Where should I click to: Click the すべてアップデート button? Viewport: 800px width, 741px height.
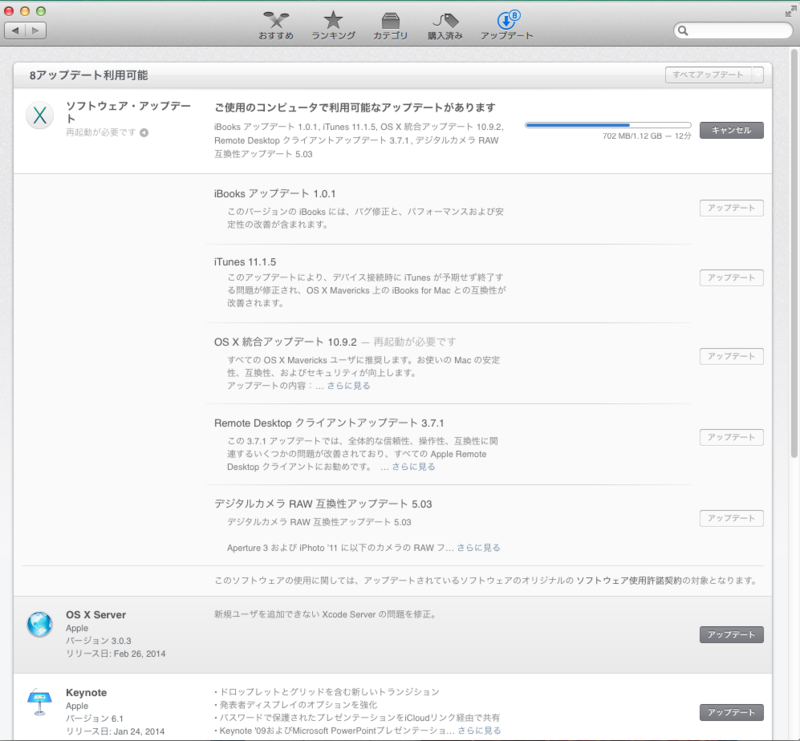pyautogui.click(x=708, y=75)
